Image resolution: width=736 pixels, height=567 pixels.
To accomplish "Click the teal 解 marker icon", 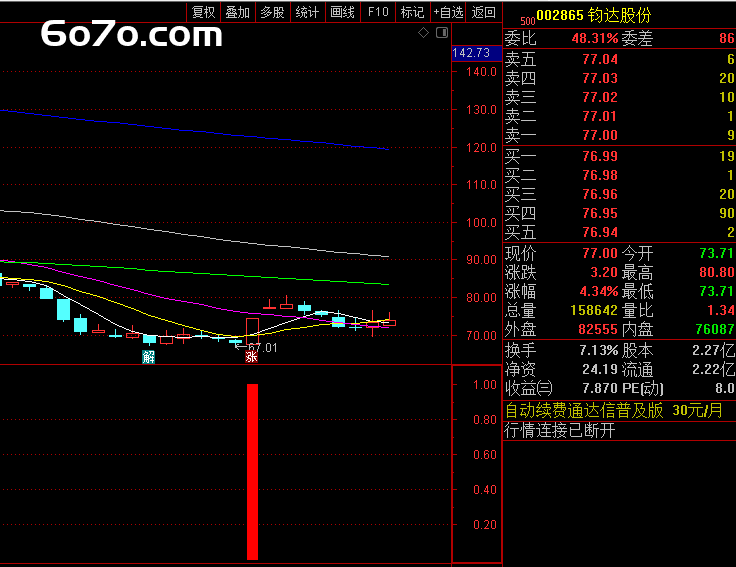I will [x=148, y=357].
